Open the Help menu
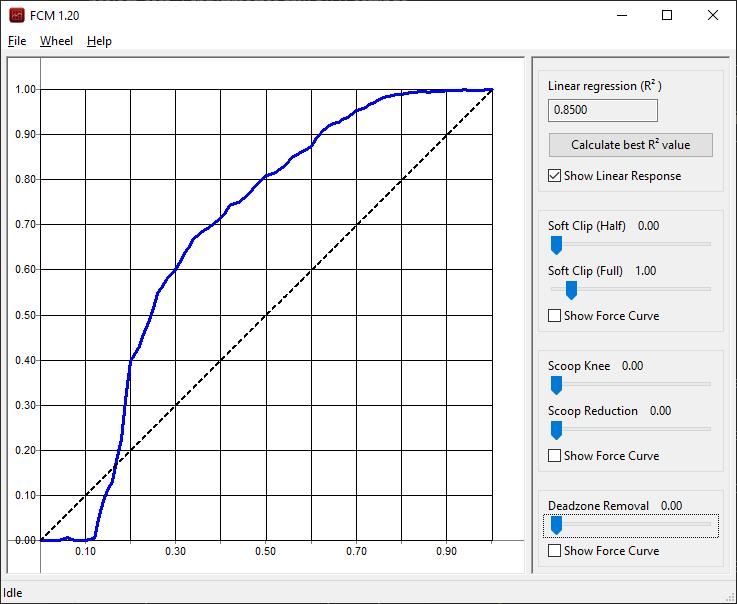Screen dimensions: 737x604 99,41
